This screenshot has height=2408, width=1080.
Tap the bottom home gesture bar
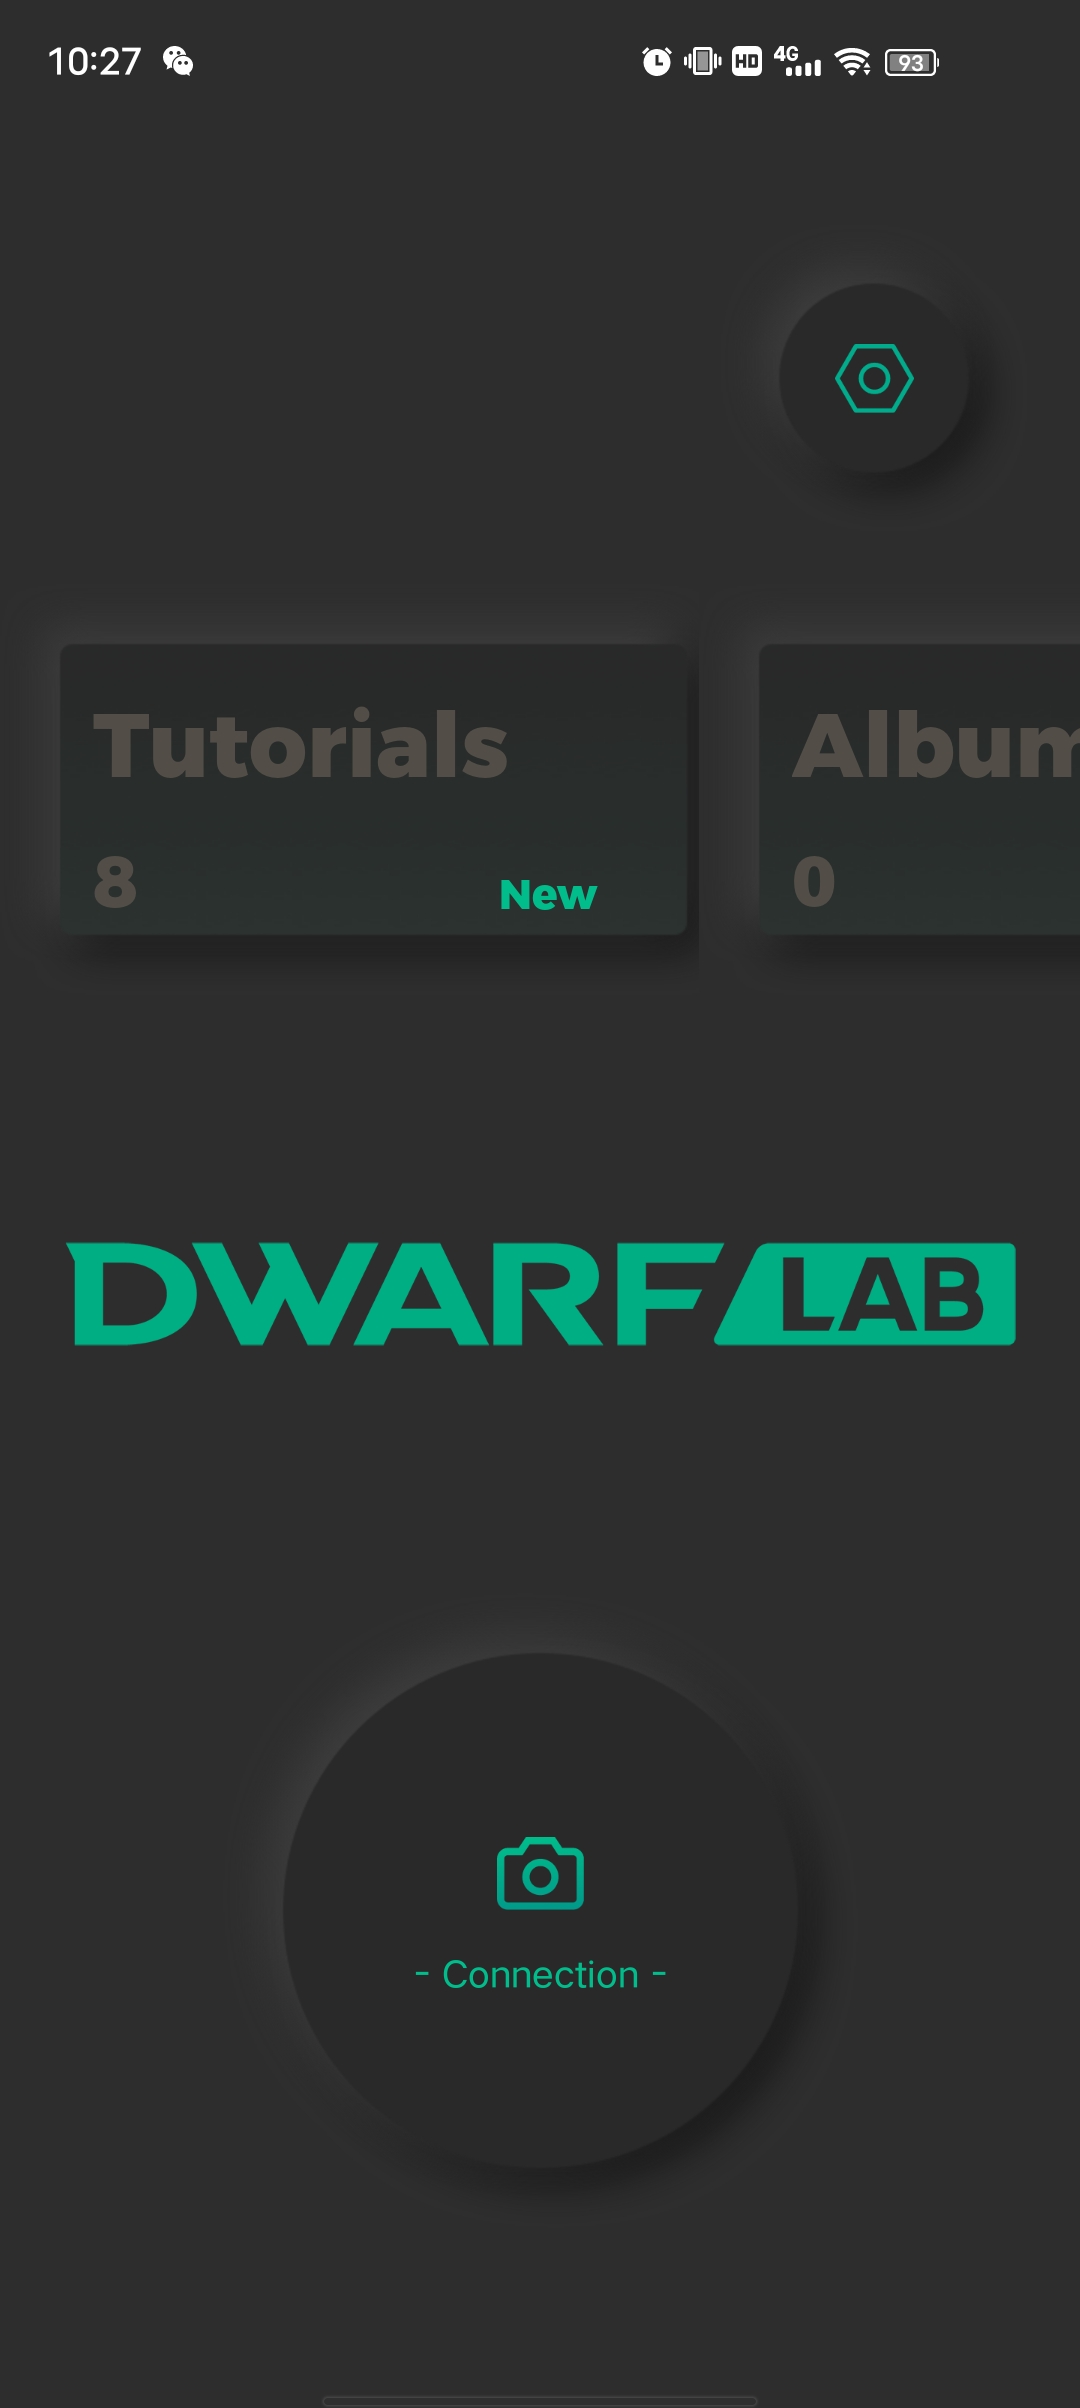[x=540, y=2400]
